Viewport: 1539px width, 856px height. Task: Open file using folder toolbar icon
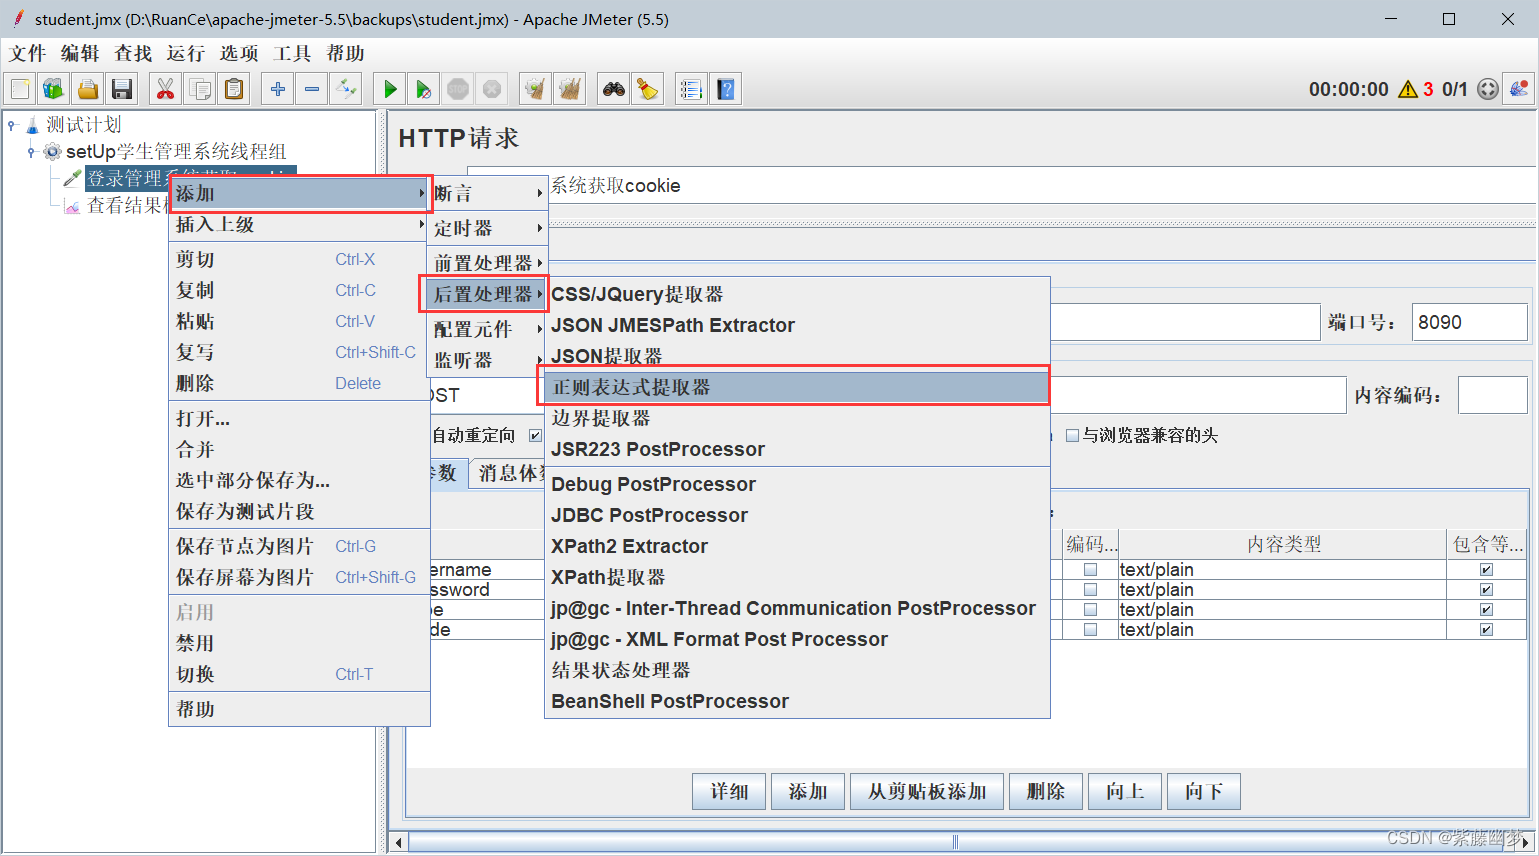(88, 89)
